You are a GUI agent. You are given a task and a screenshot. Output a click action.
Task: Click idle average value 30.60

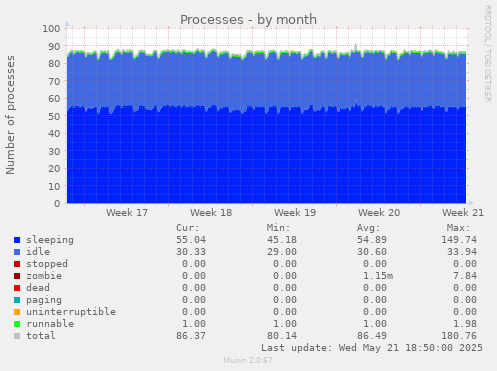[372, 252]
